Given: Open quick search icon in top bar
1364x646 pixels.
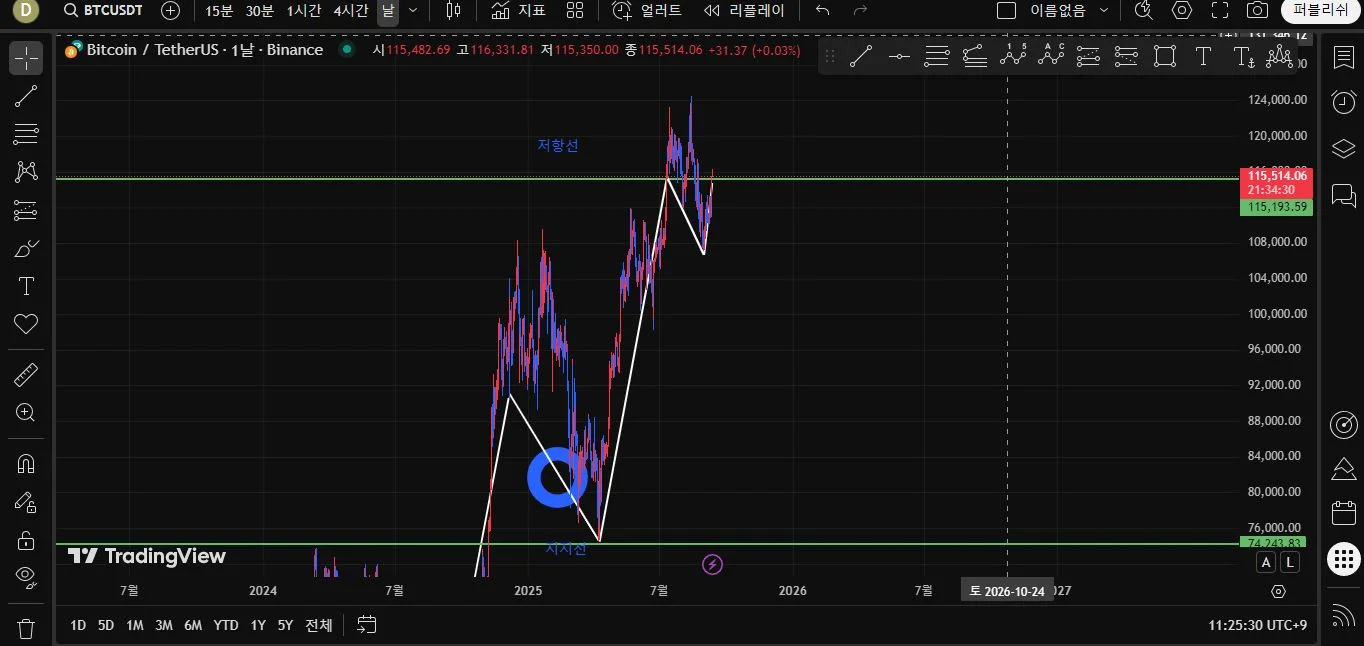Looking at the screenshot, I should click(1143, 10).
